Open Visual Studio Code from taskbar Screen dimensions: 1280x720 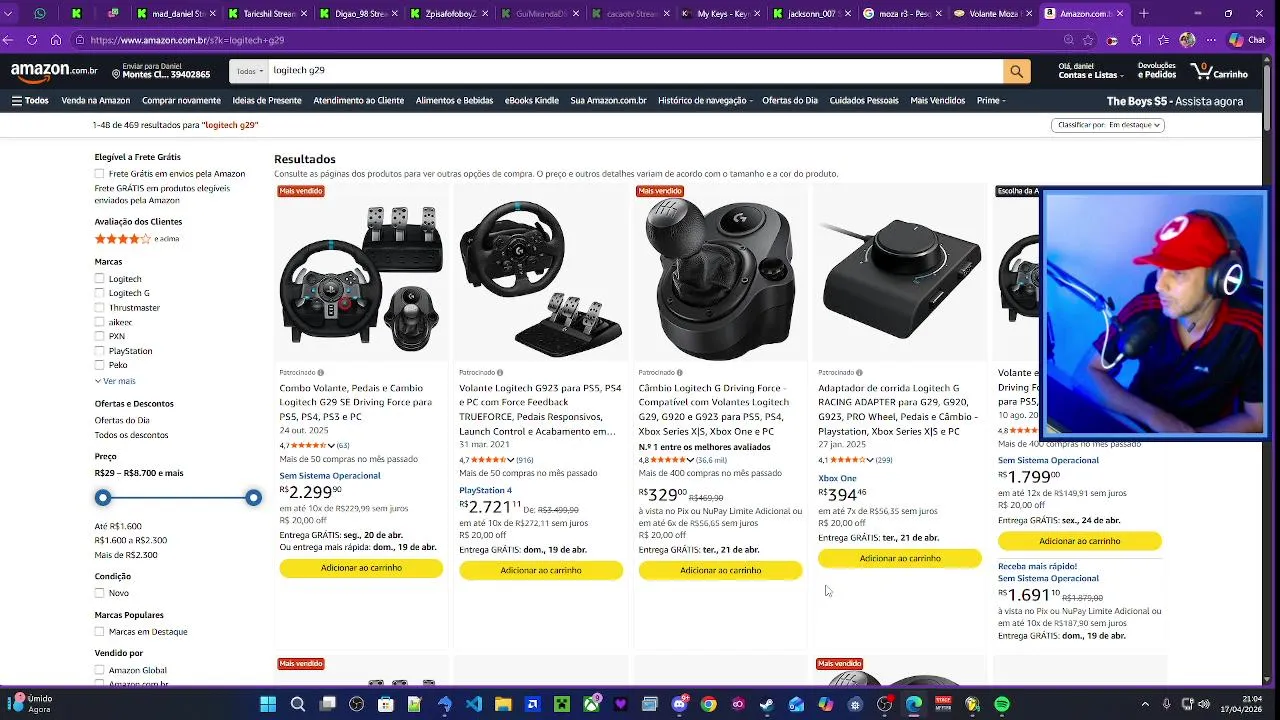[474, 704]
